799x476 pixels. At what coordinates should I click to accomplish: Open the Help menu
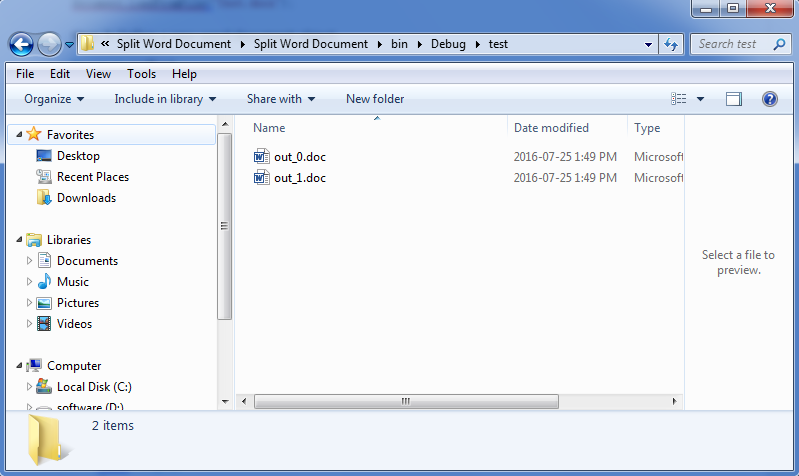[184, 74]
